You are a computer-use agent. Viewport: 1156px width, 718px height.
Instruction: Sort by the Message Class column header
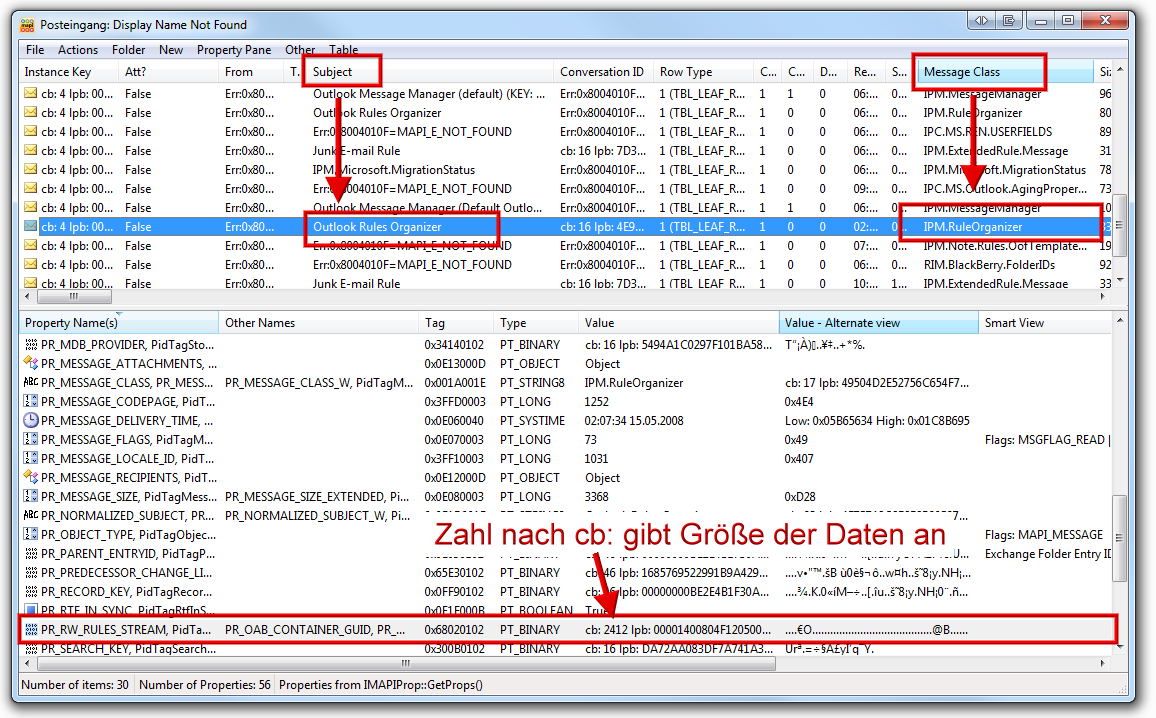point(980,72)
